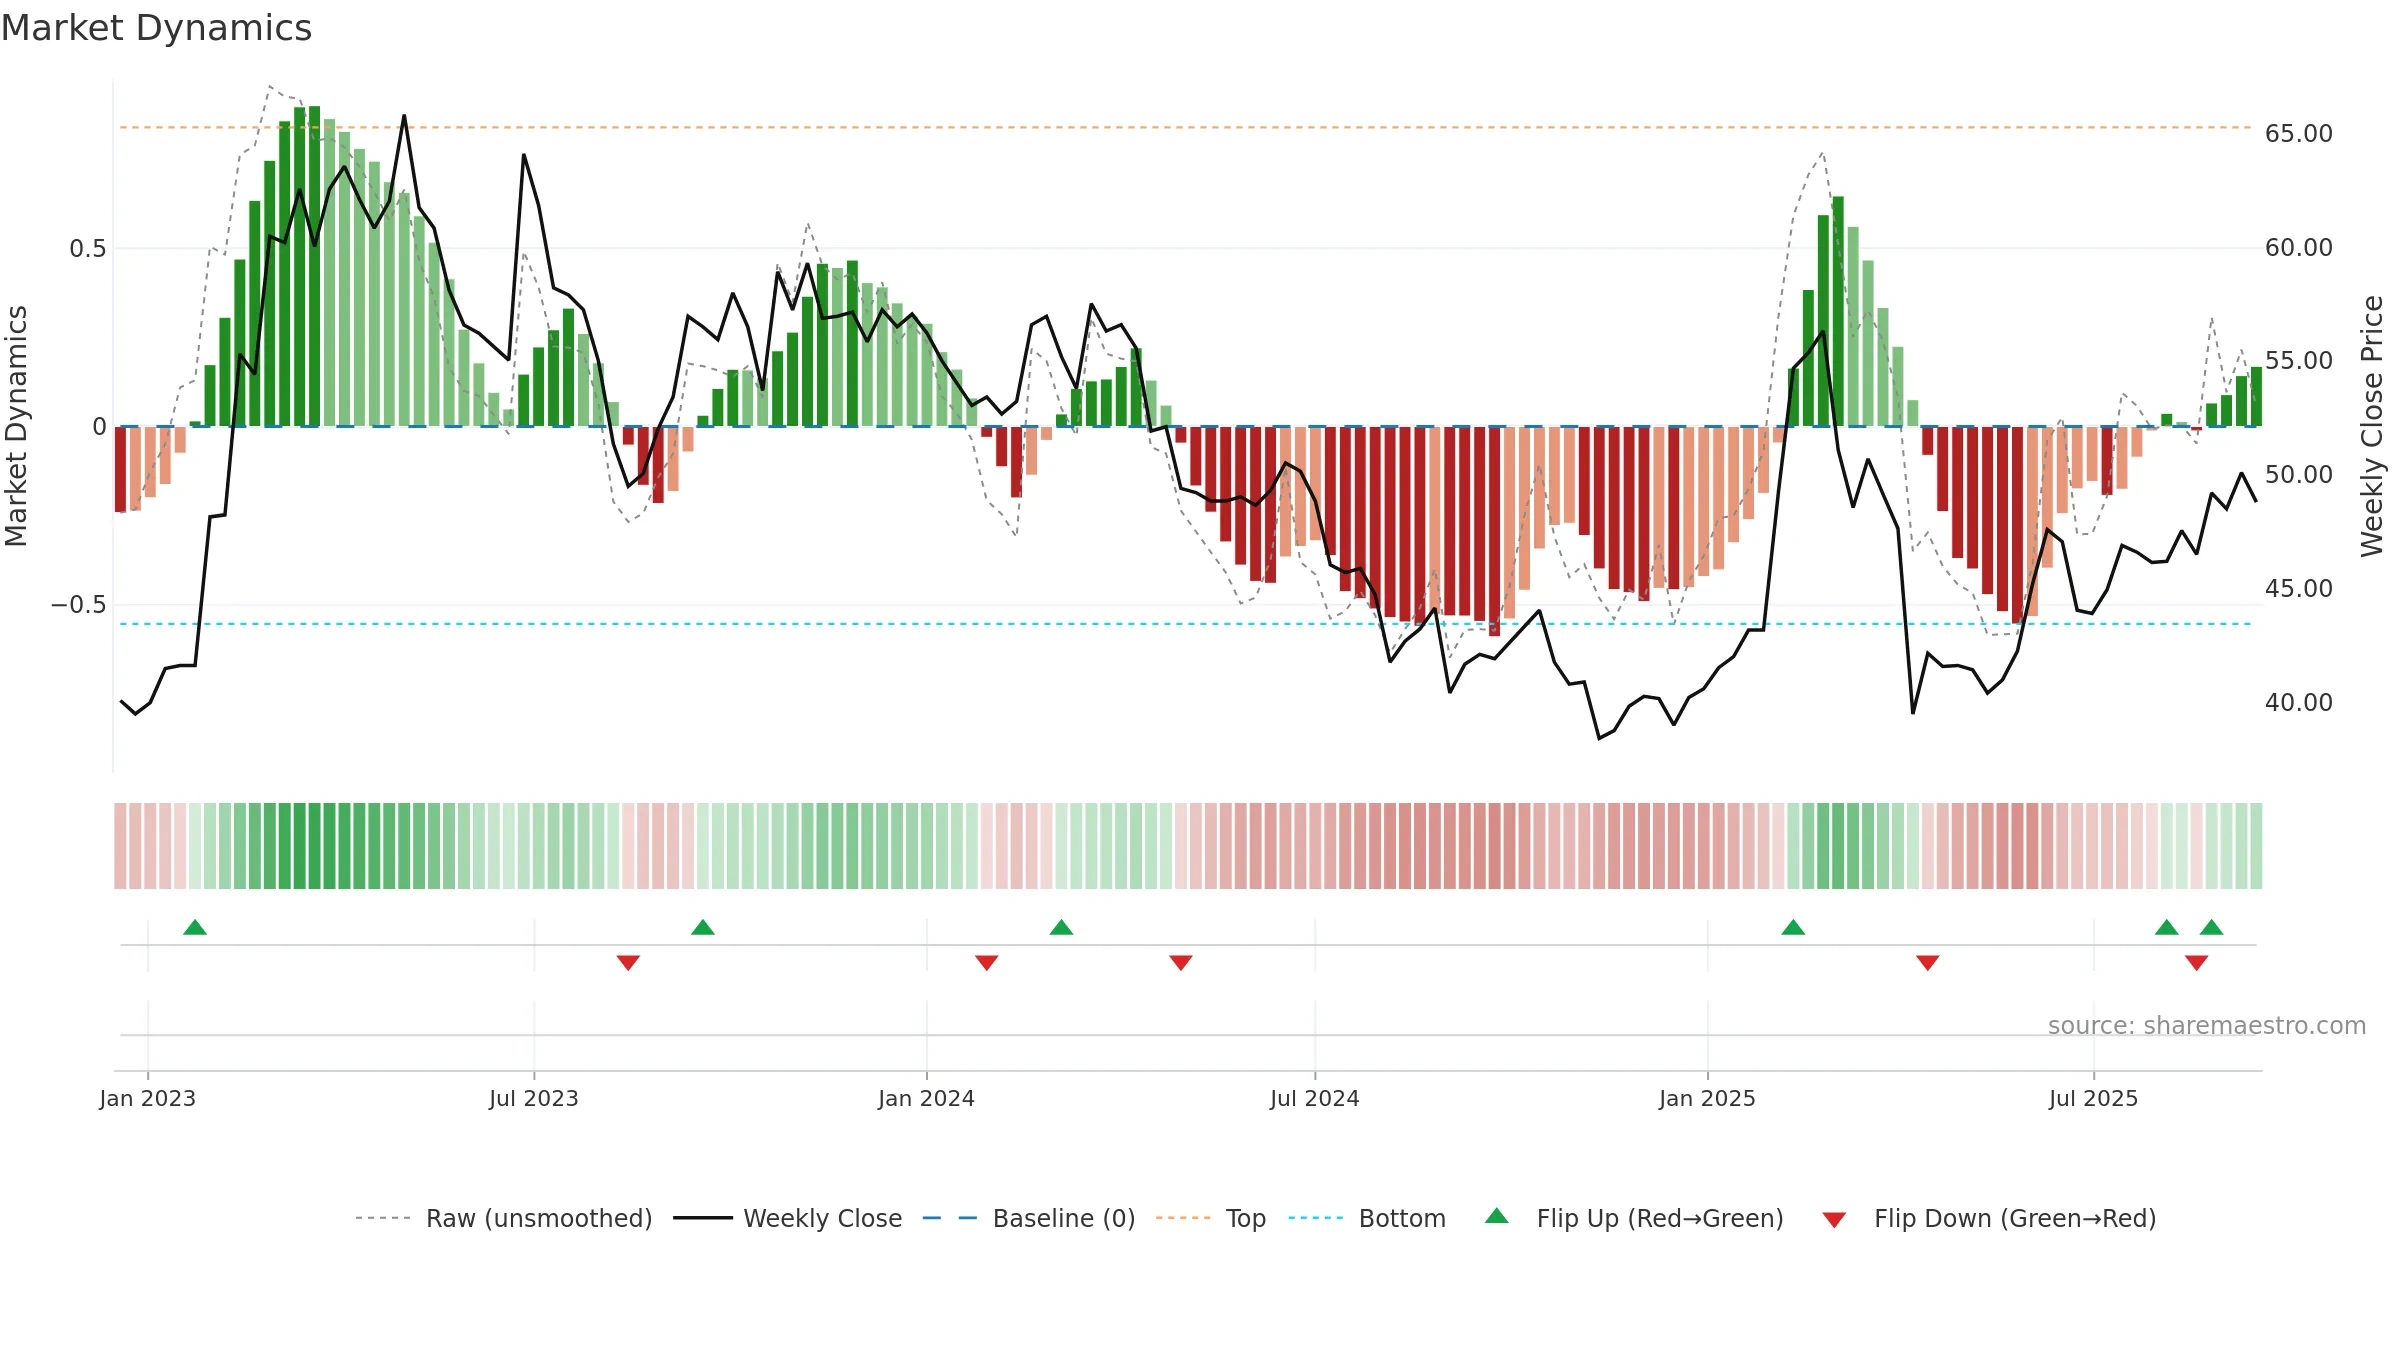
Task: Click the Weekly Close Price axis title
Action: 2372,426
